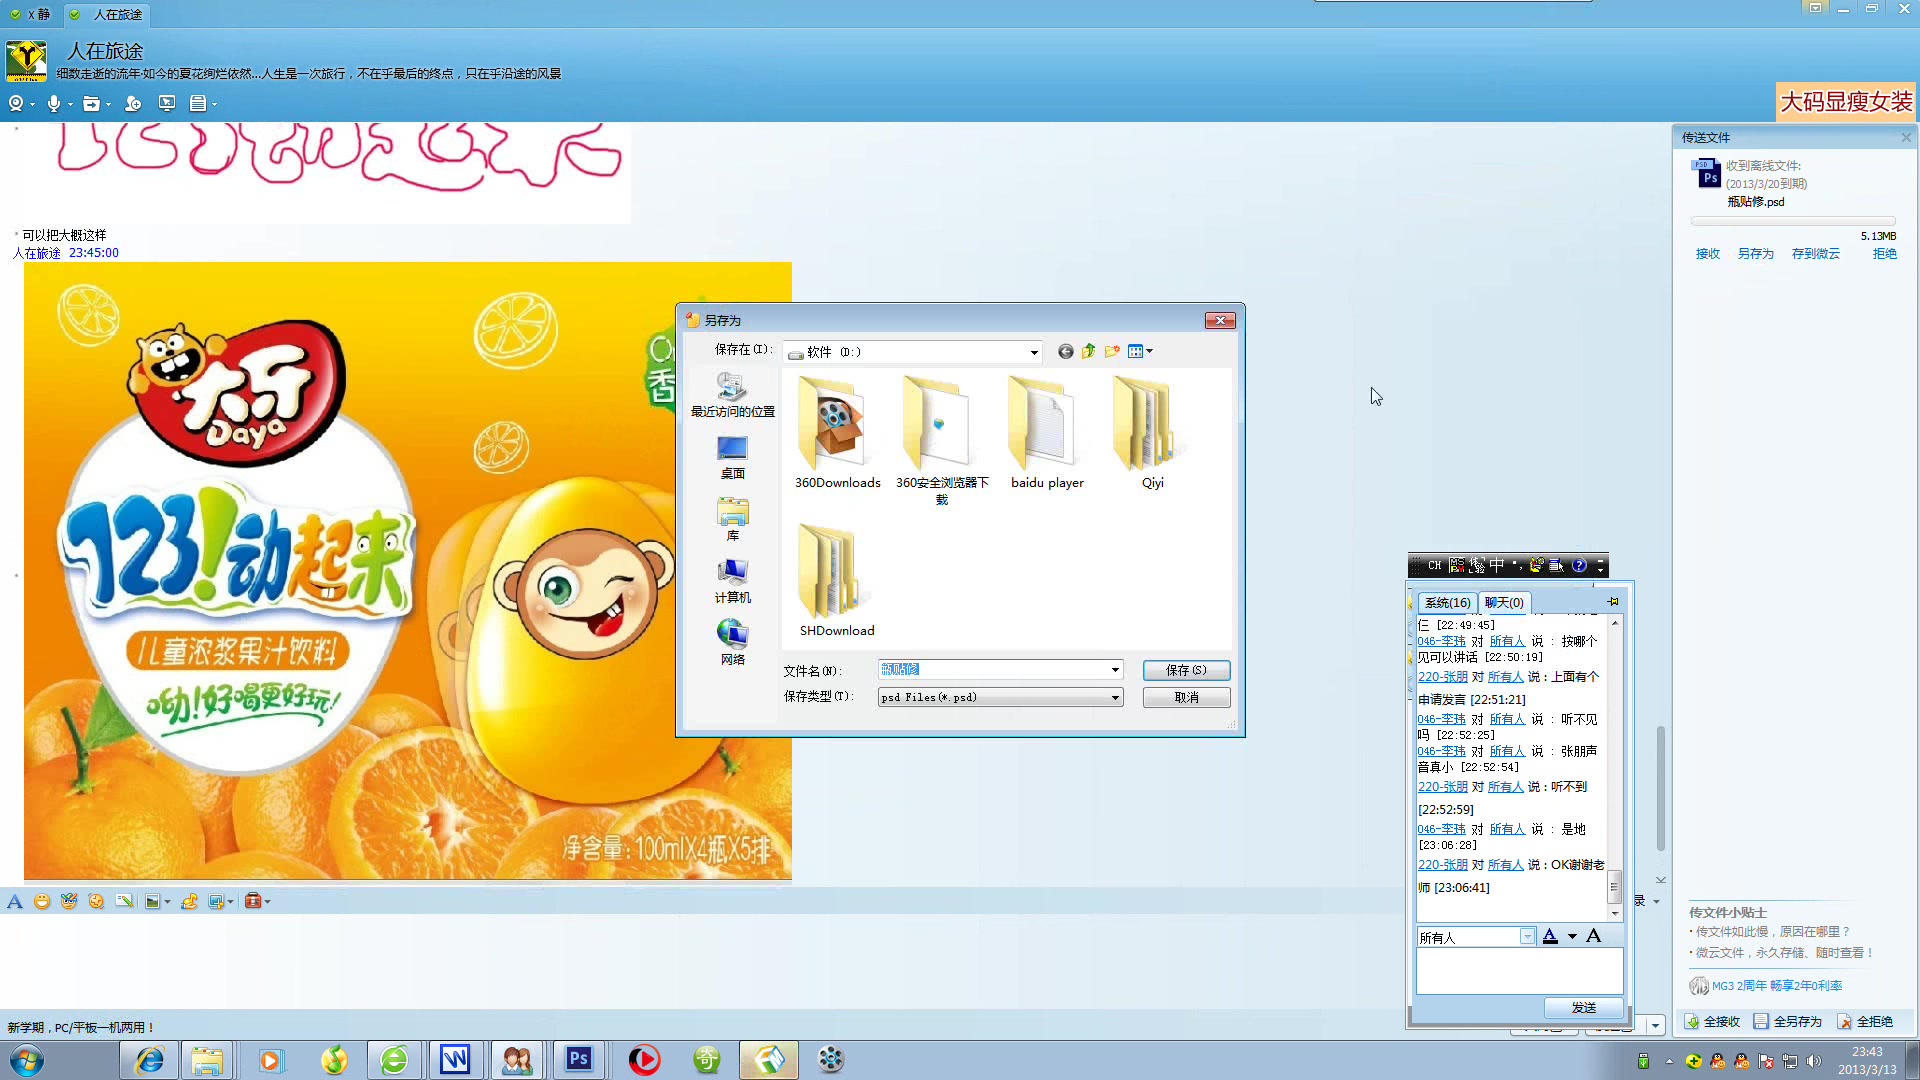Click 全接收 accept all button
Screen dimensions: 1920x1080
click(1712, 1022)
